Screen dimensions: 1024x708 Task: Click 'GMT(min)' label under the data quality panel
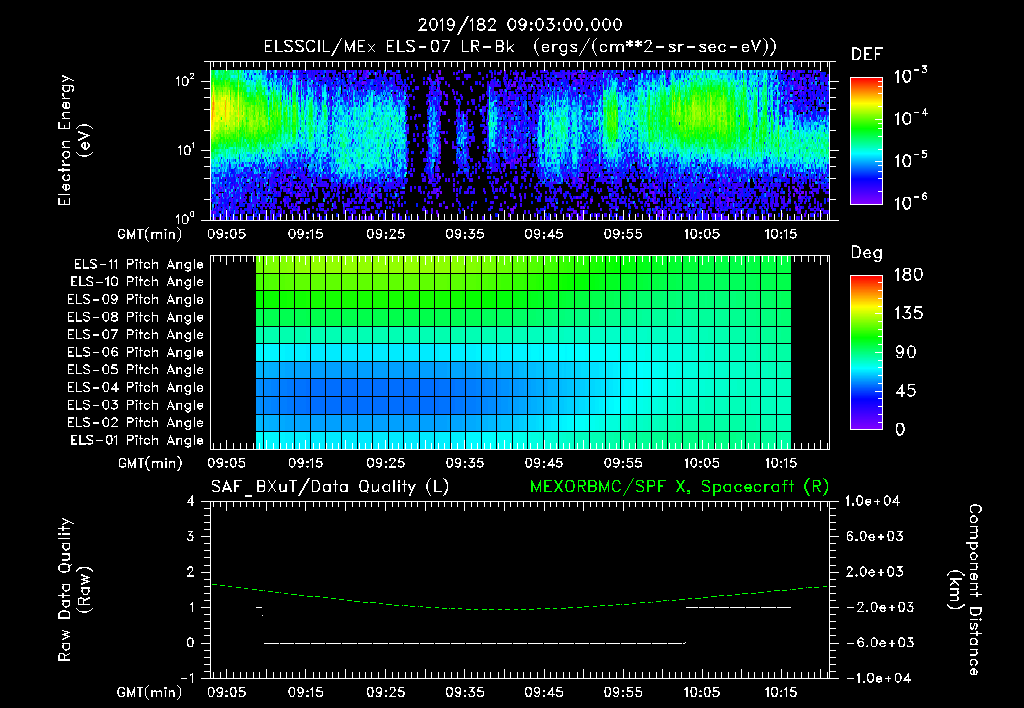point(150,692)
